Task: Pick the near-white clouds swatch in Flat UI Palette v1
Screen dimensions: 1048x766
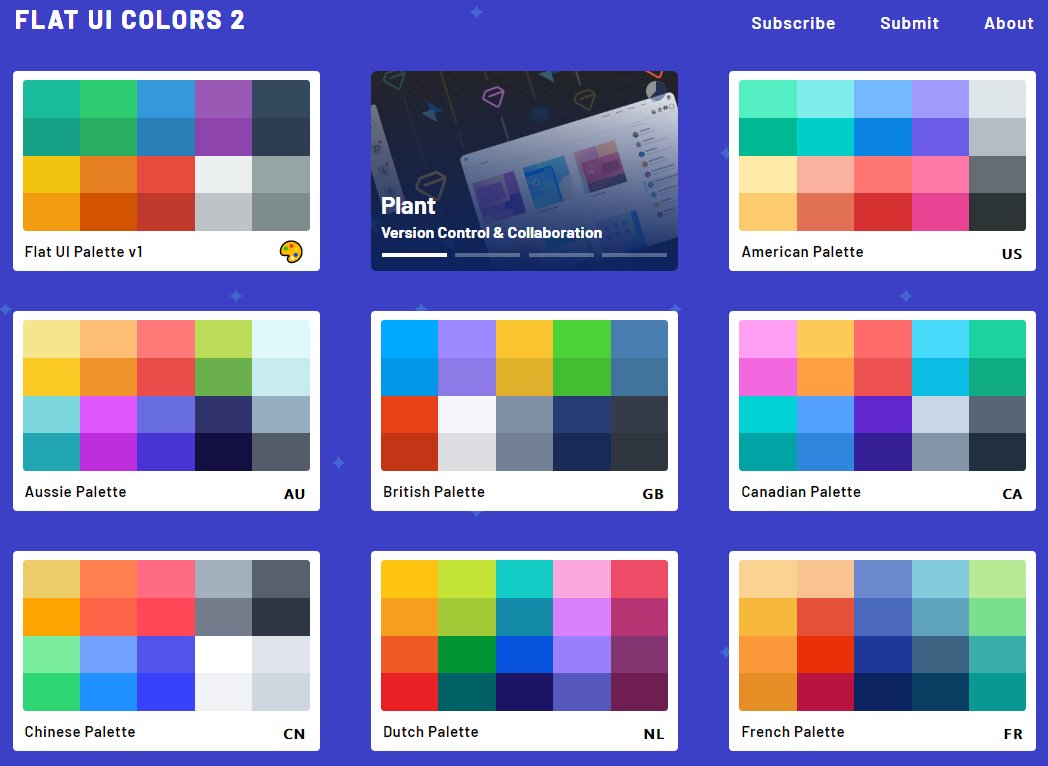Action: tap(223, 174)
